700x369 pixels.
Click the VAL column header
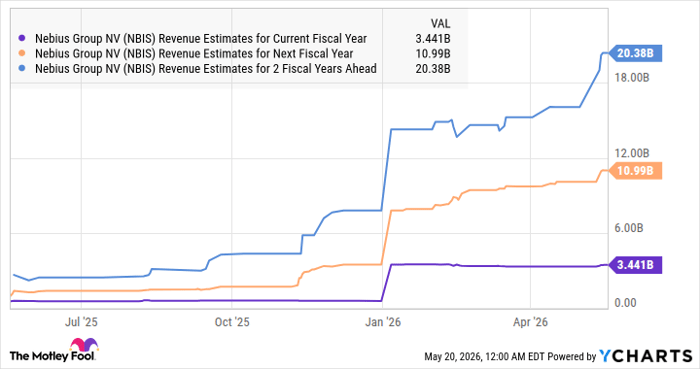click(x=440, y=24)
